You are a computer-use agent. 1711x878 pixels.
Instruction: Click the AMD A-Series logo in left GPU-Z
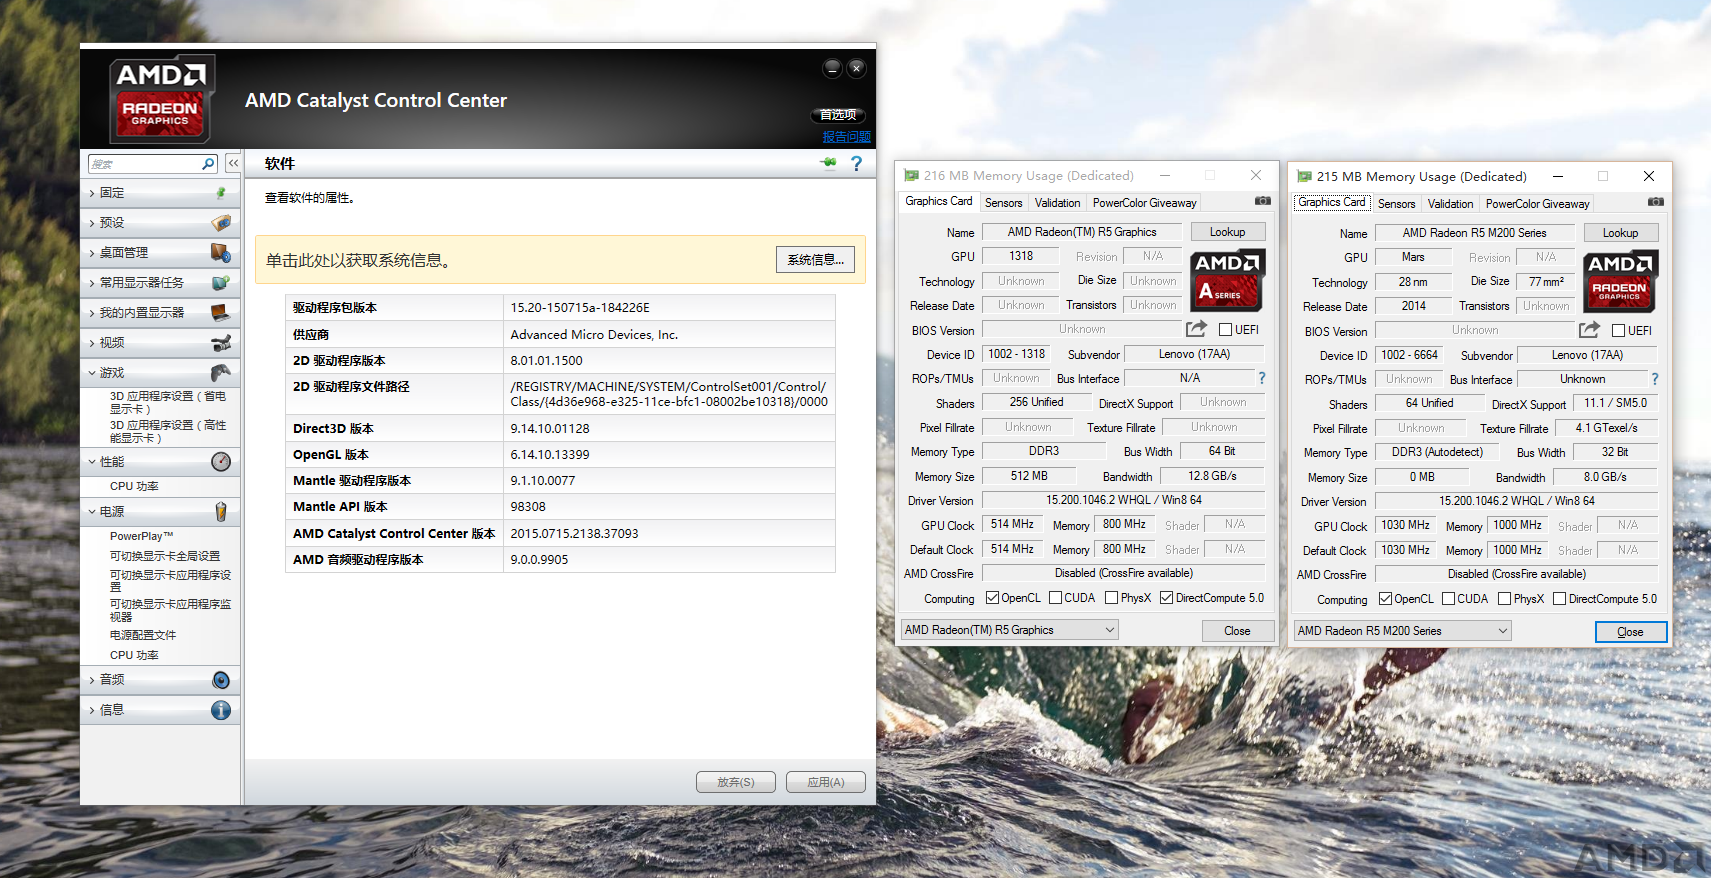coord(1228,280)
